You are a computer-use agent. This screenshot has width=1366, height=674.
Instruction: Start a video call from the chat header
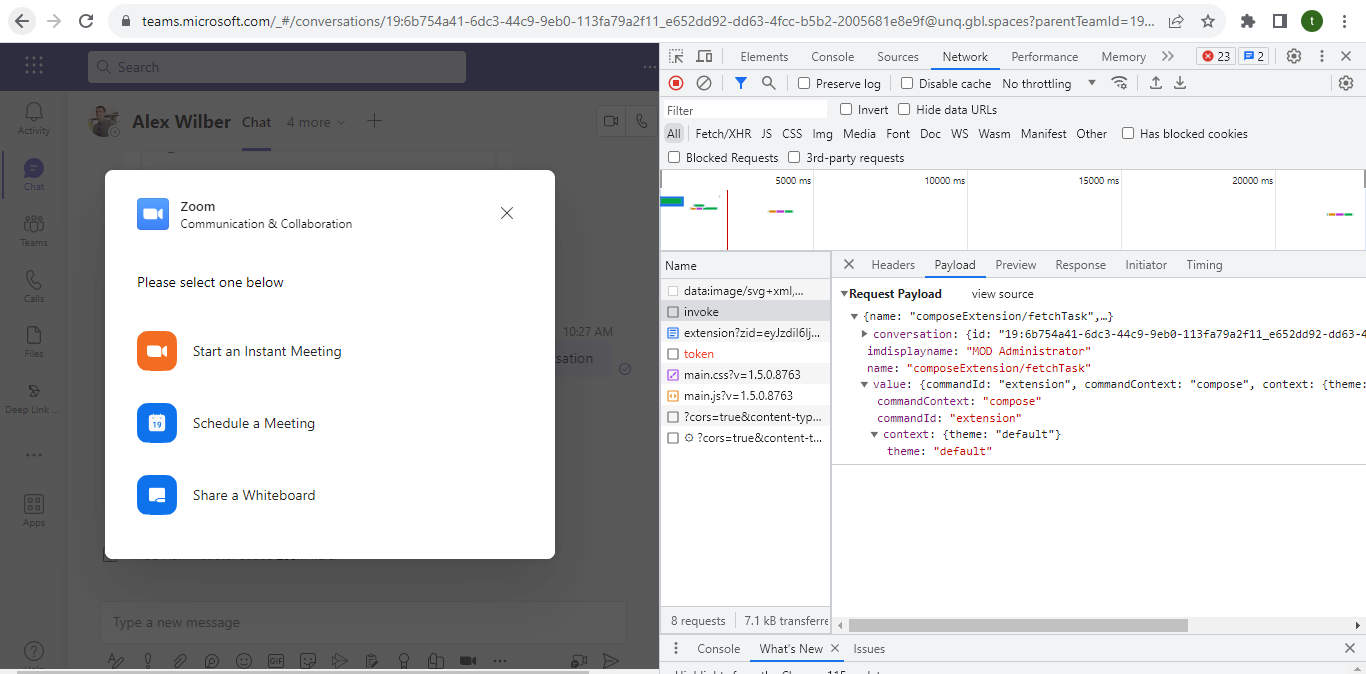click(x=611, y=121)
